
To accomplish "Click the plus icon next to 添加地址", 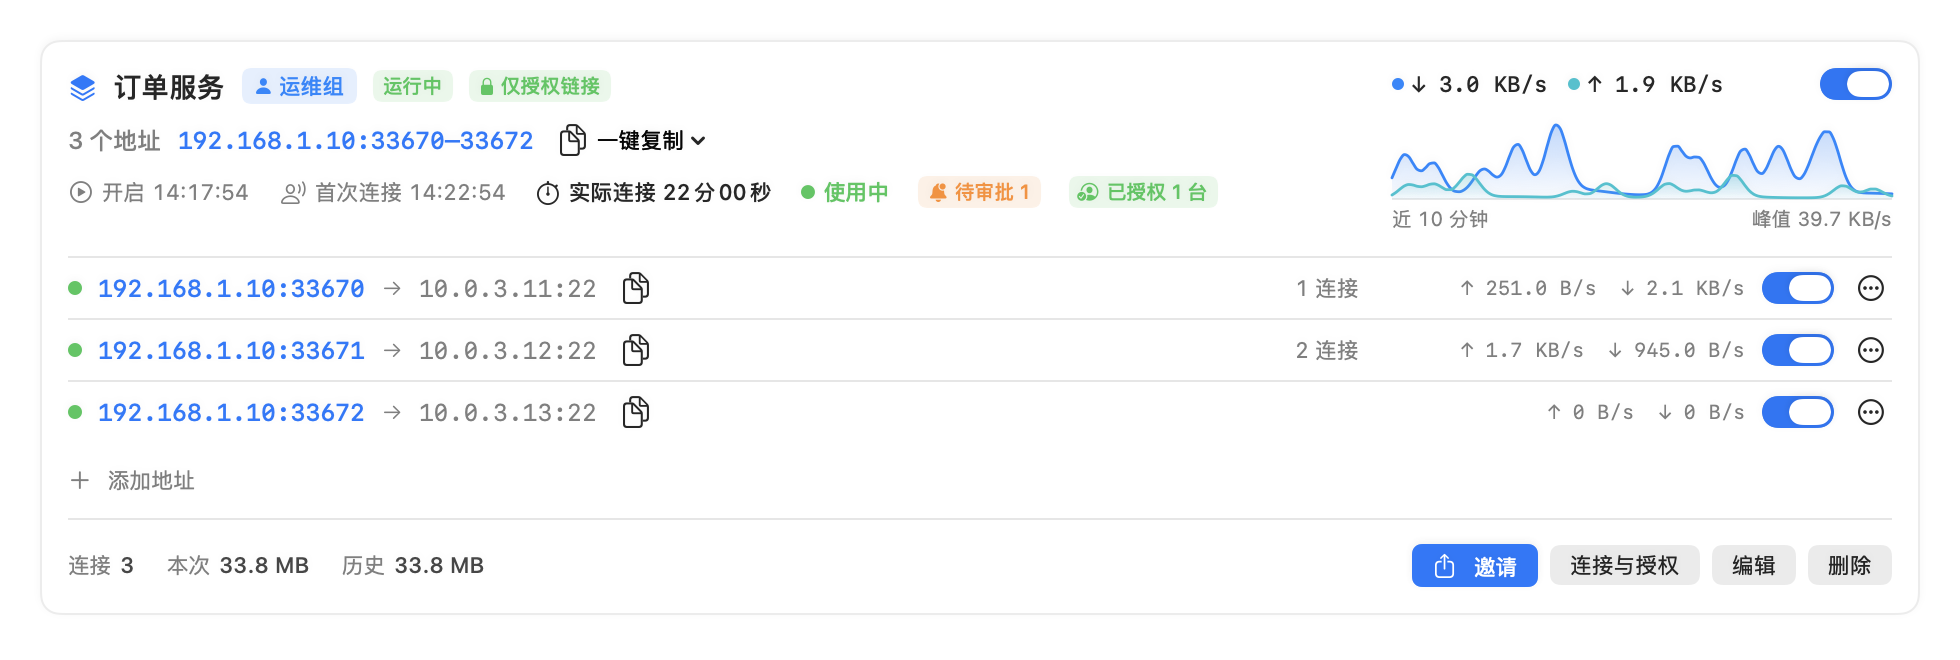I will [x=80, y=480].
